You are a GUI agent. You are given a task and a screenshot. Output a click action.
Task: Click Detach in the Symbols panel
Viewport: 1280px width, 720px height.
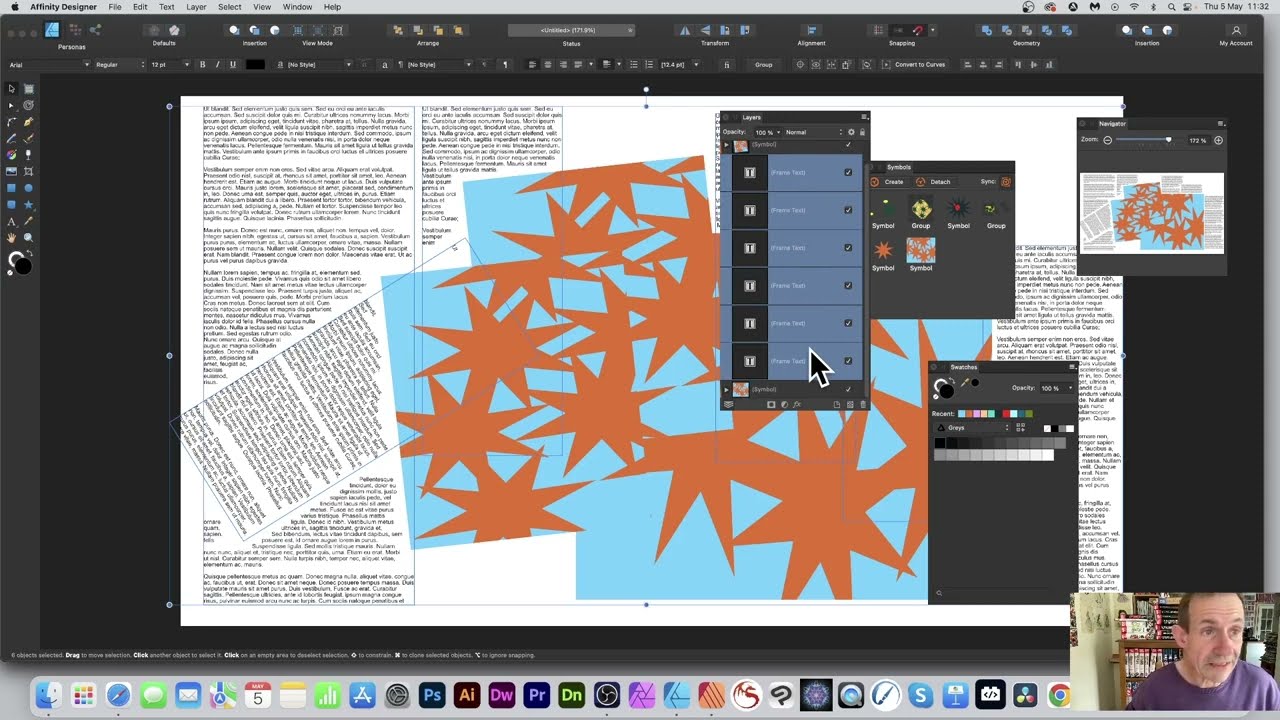[x=935, y=182]
